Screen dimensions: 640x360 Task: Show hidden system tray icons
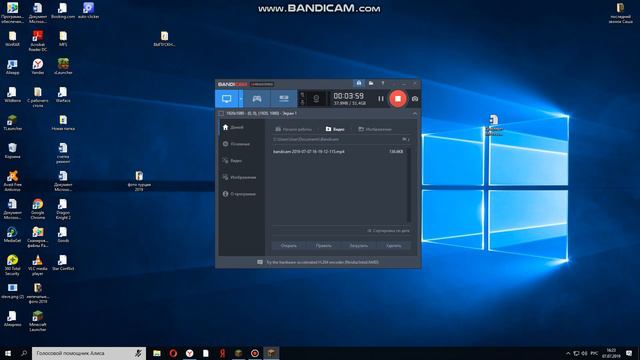pos(568,353)
